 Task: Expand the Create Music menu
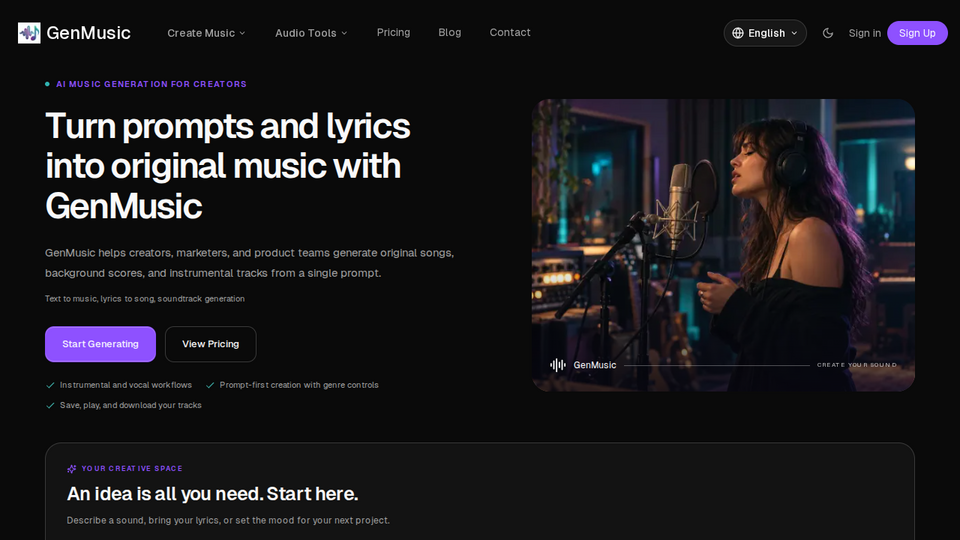pos(206,33)
